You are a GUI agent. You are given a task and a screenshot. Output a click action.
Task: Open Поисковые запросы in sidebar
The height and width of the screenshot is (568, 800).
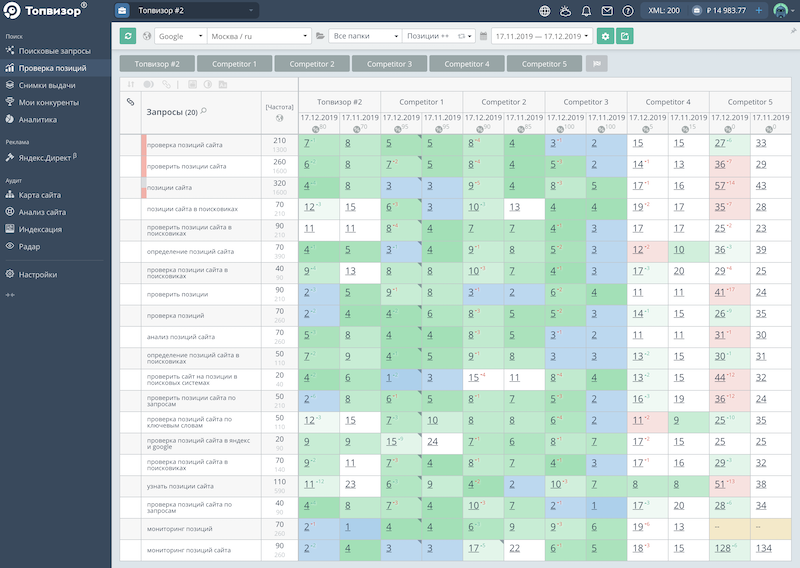(x=55, y=51)
